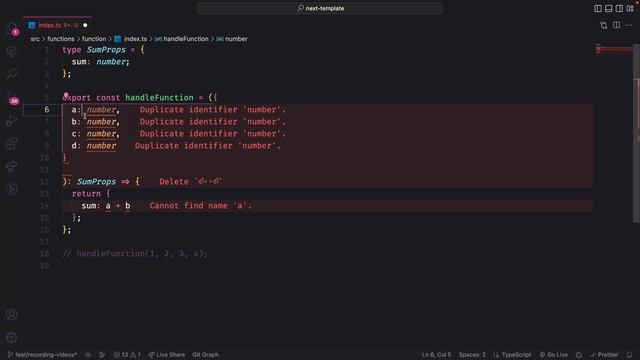Click the 'Delete' error hint on line 12
The height and width of the screenshot is (360, 640).
[x=190, y=182]
